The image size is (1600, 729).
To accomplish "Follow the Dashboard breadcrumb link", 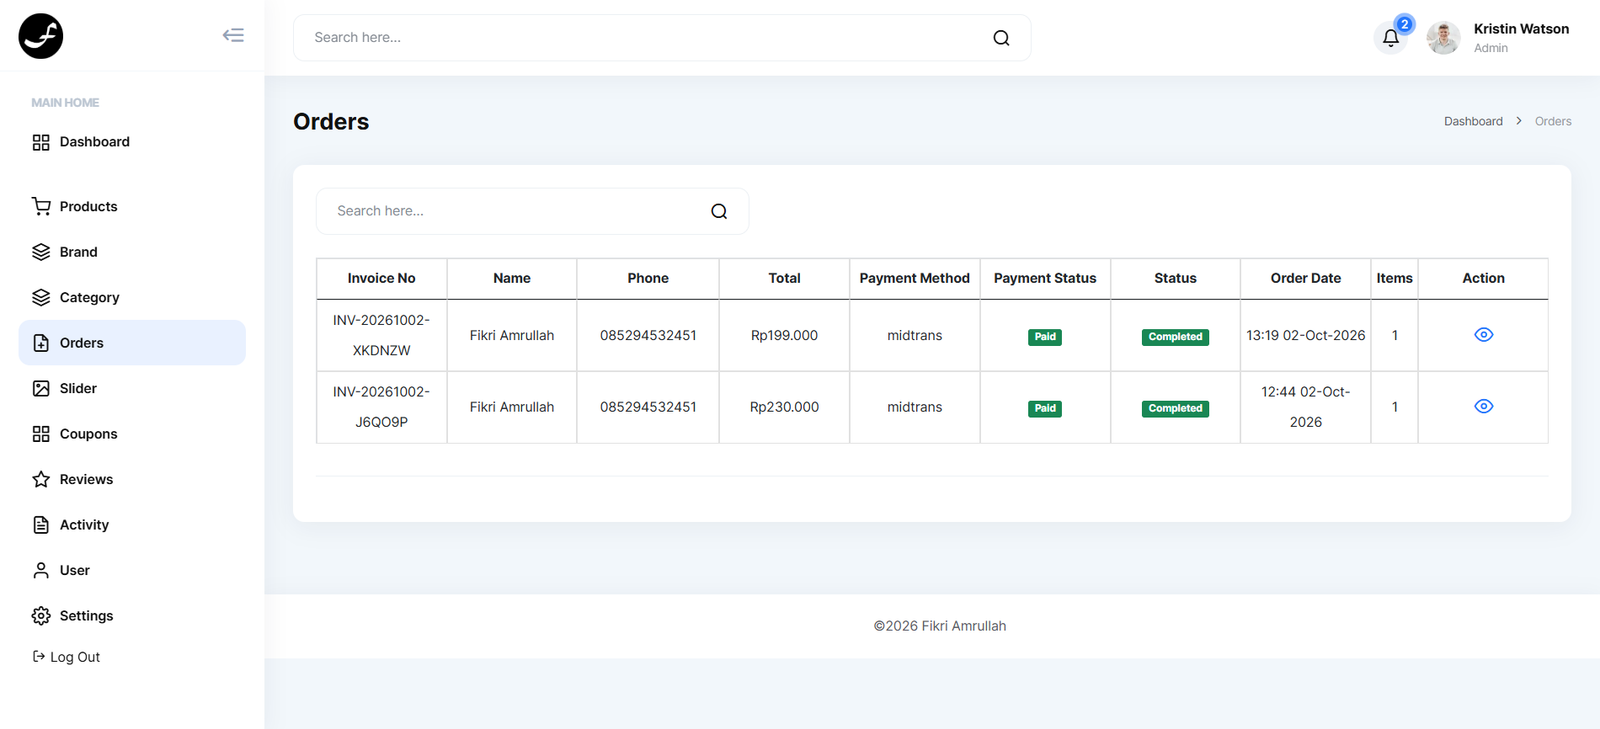I will [1473, 121].
